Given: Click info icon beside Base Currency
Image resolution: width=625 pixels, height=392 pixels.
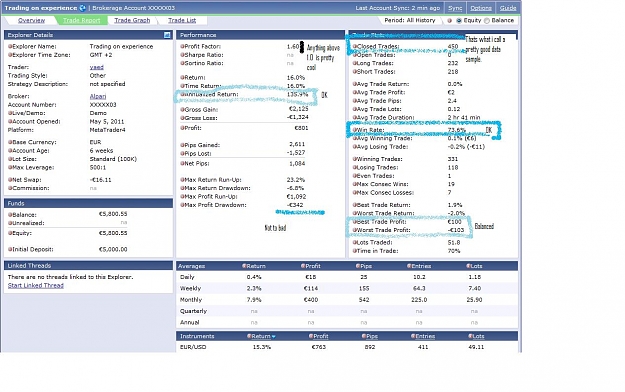Looking at the screenshot, I should click(10, 142).
